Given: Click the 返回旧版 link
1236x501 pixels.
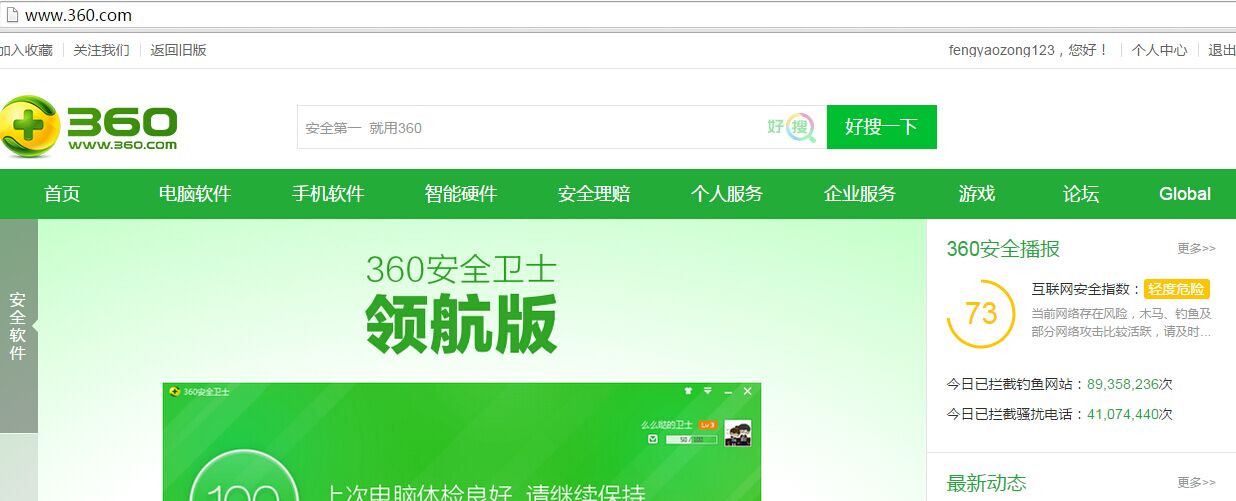Looking at the screenshot, I should pos(179,50).
